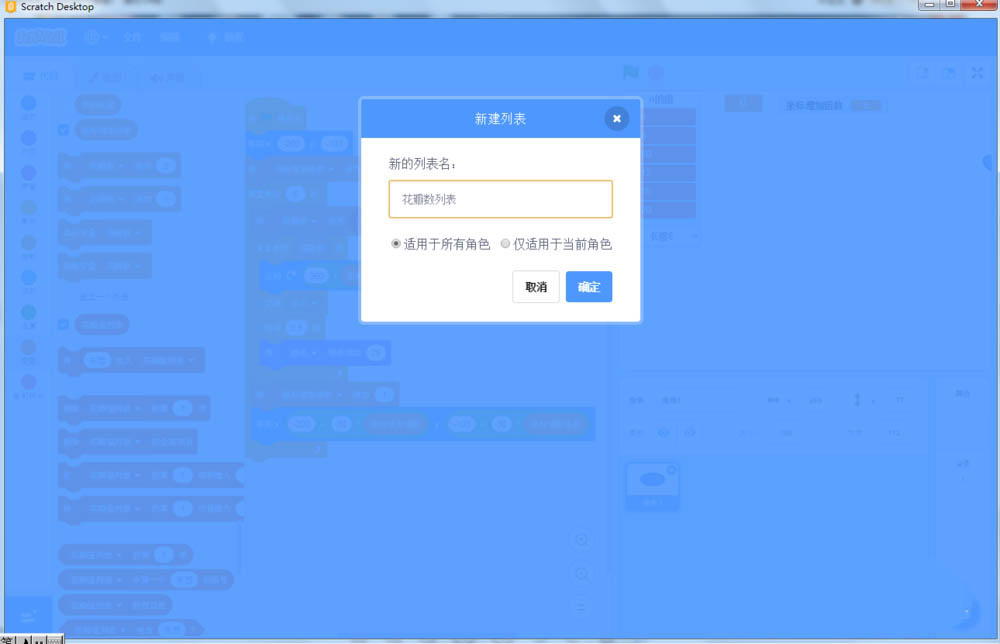Viewport: 1000px width, 644px height.
Task: Click the 花瓣数列表 list name input field
Action: [x=500, y=199]
